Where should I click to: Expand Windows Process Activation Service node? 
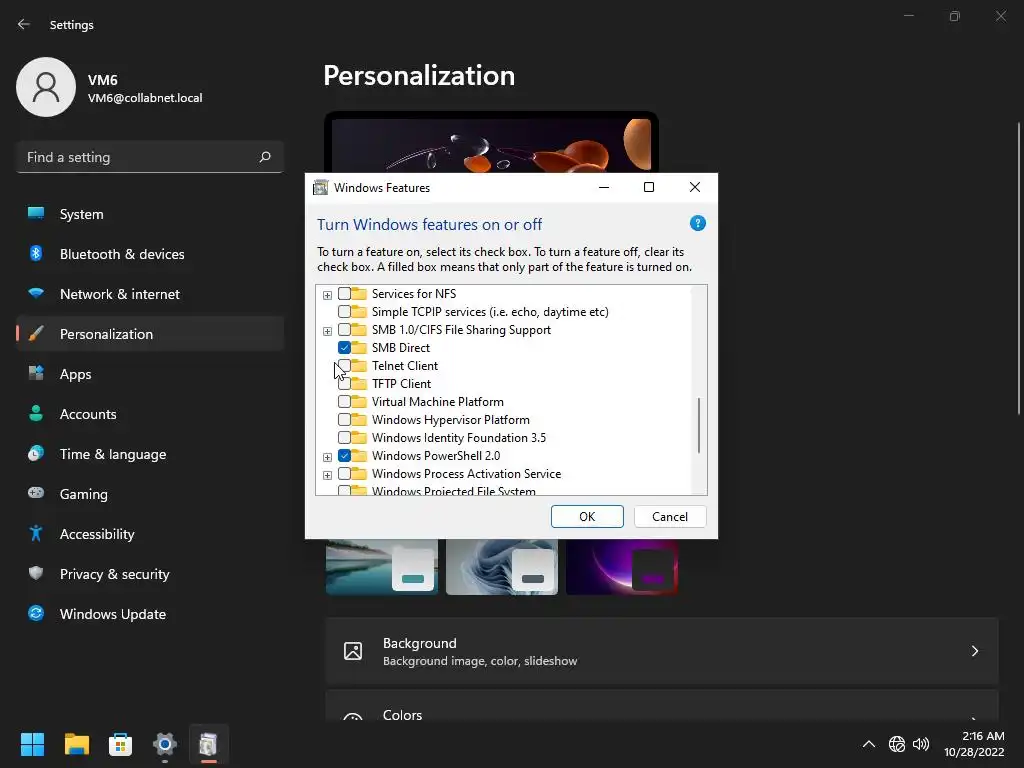tap(327, 475)
